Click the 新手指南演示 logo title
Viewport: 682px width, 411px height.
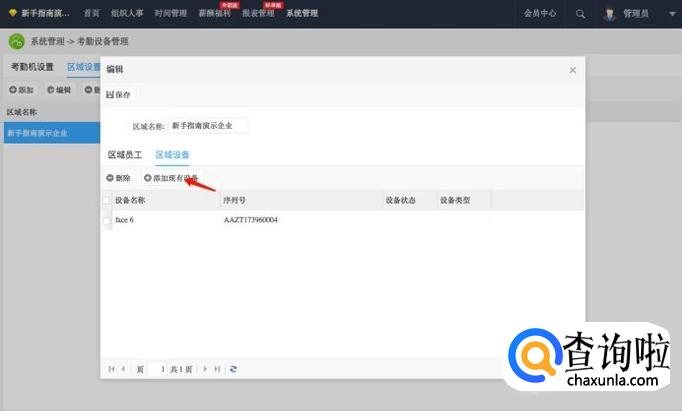point(45,13)
